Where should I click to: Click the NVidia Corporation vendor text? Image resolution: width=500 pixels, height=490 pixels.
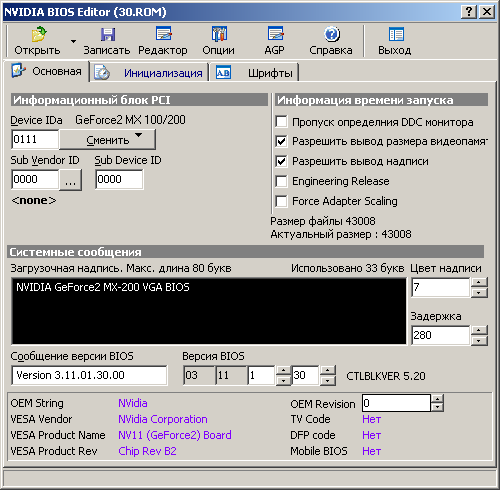(163, 419)
